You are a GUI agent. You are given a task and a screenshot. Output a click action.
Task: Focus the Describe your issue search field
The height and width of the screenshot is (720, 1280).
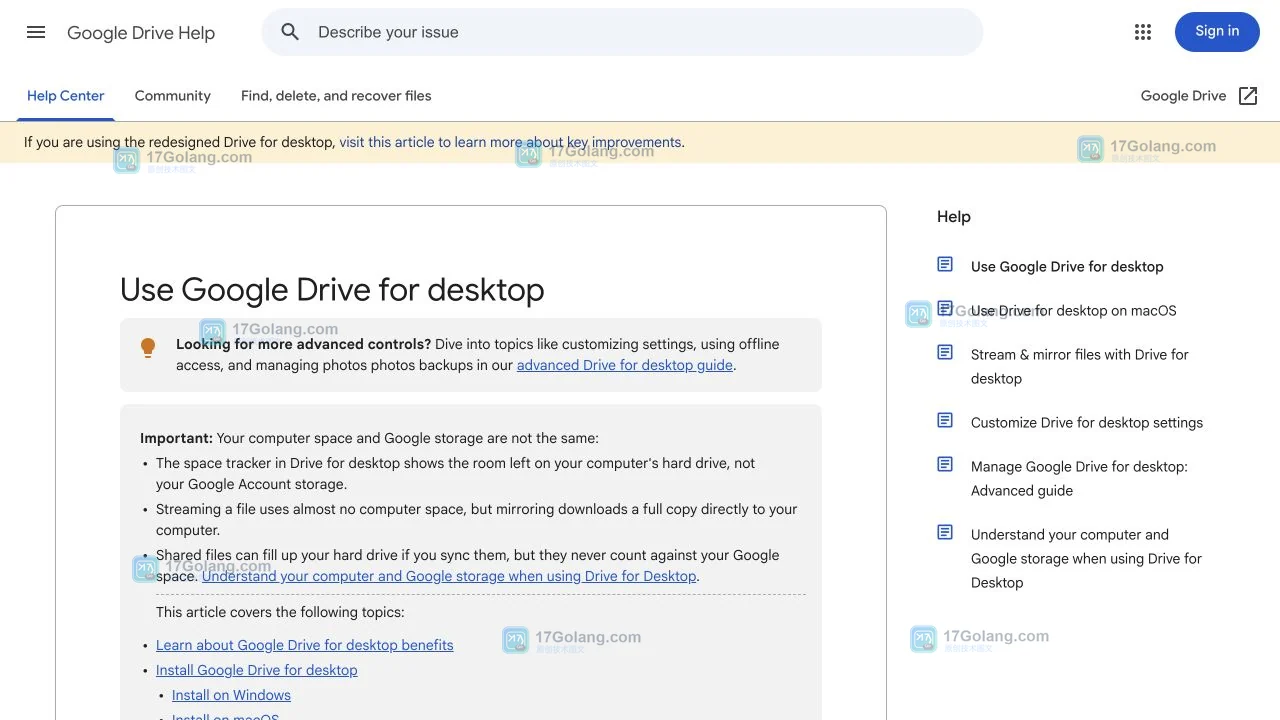(x=622, y=32)
